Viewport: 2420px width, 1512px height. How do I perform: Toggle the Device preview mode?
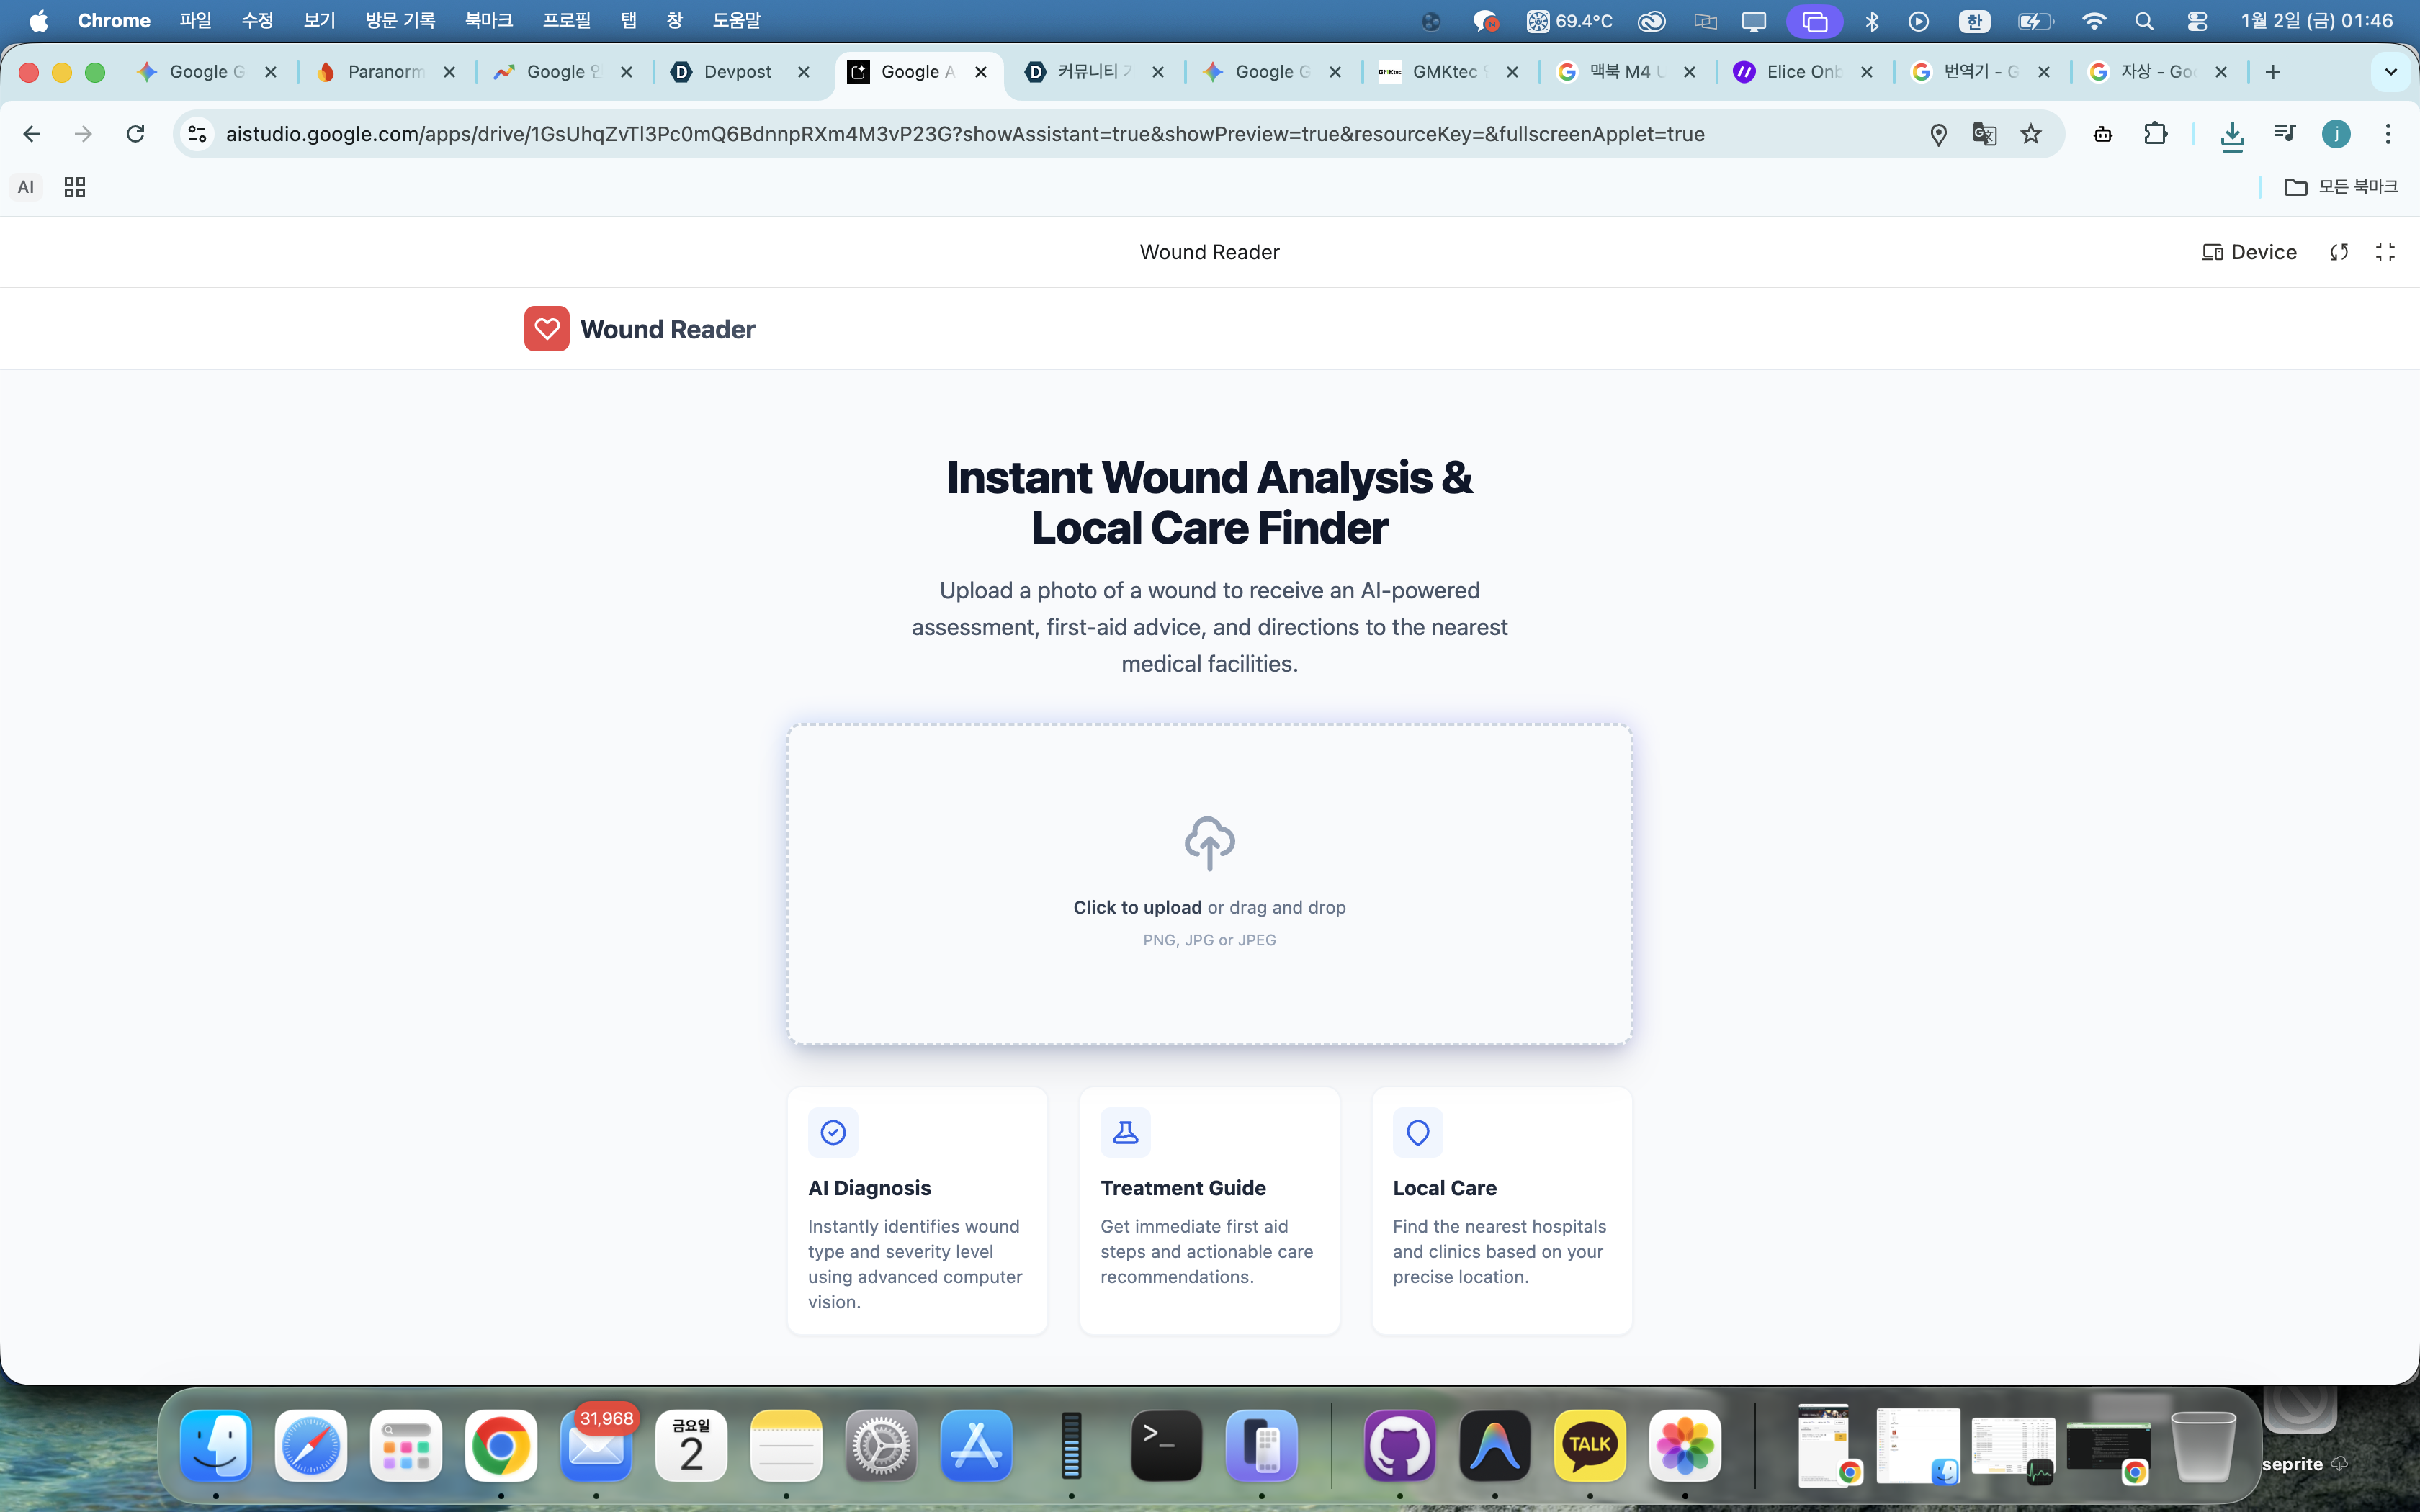pos(2249,252)
